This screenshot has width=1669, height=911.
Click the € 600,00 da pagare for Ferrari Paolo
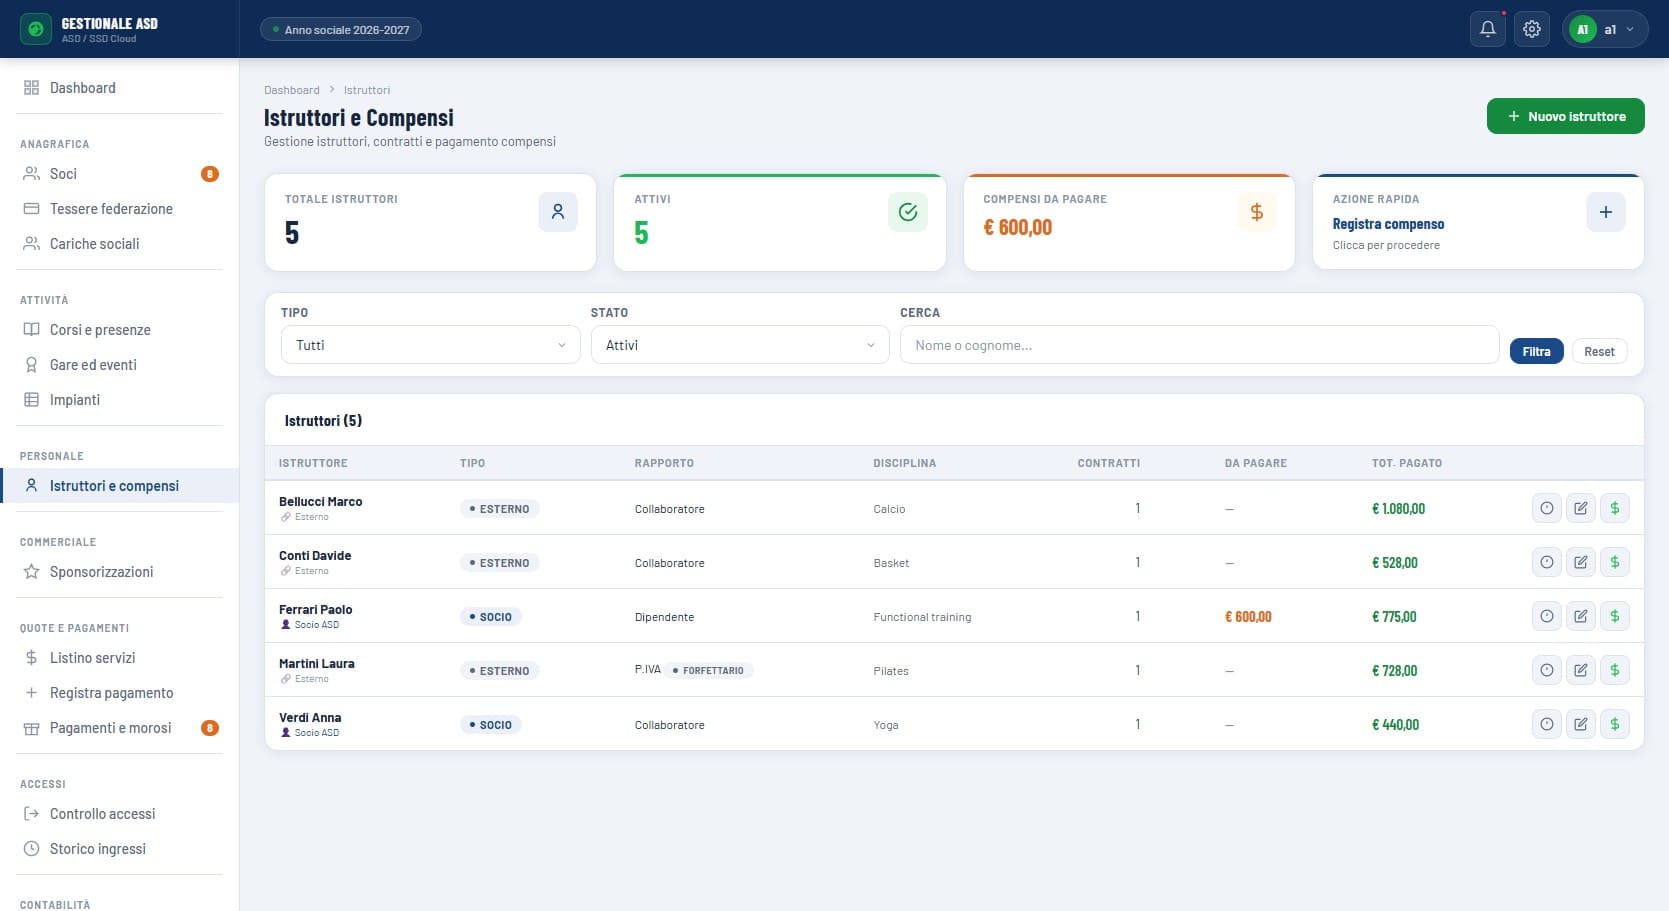[1248, 617]
